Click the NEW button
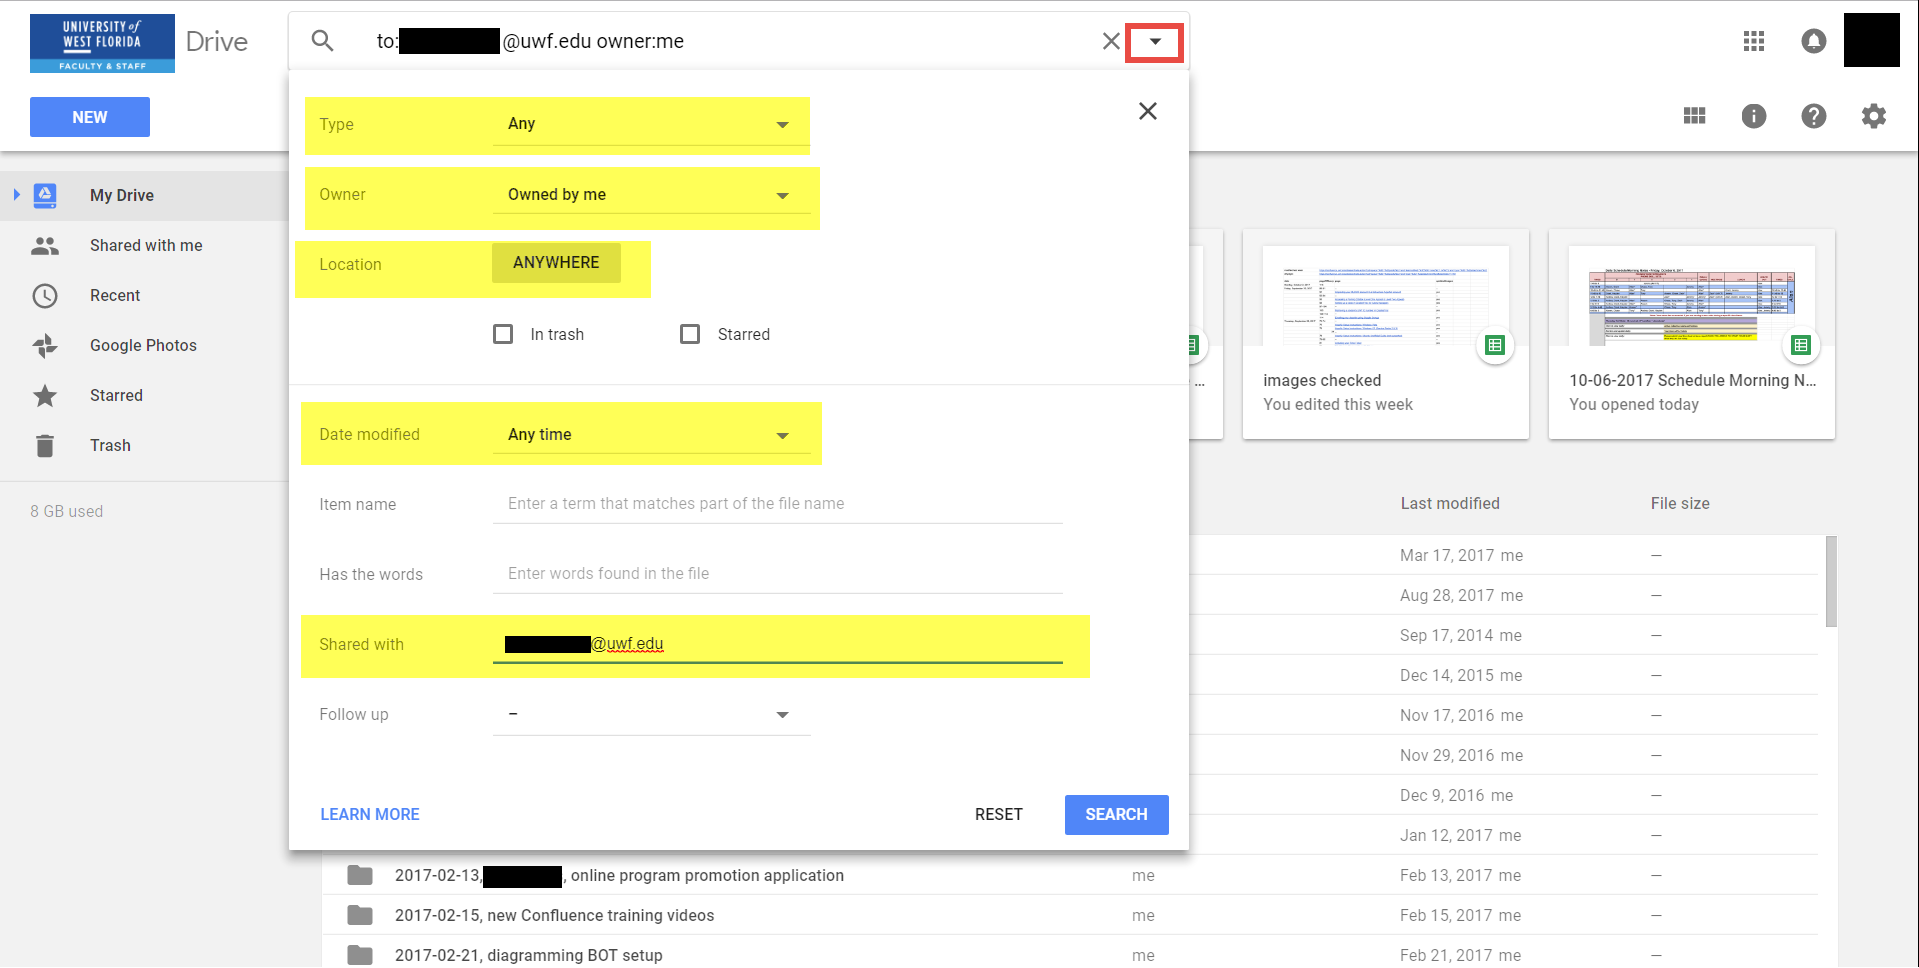 [90, 117]
